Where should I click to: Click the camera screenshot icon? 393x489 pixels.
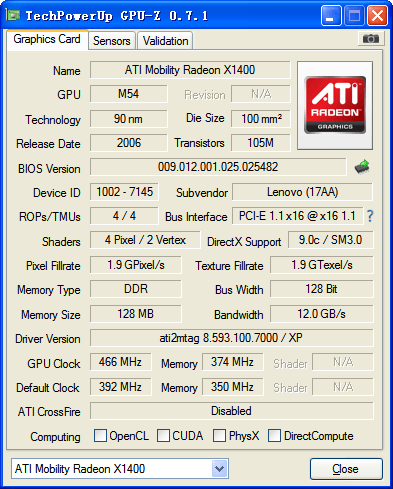point(371,39)
